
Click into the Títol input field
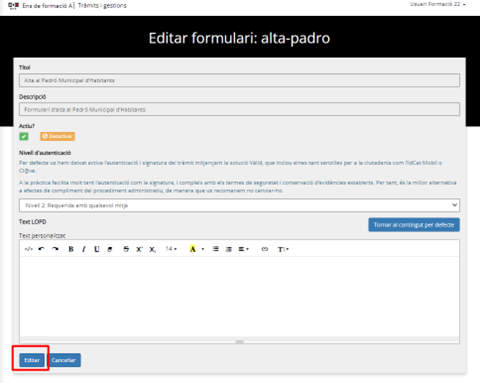click(x=239, y=80)
